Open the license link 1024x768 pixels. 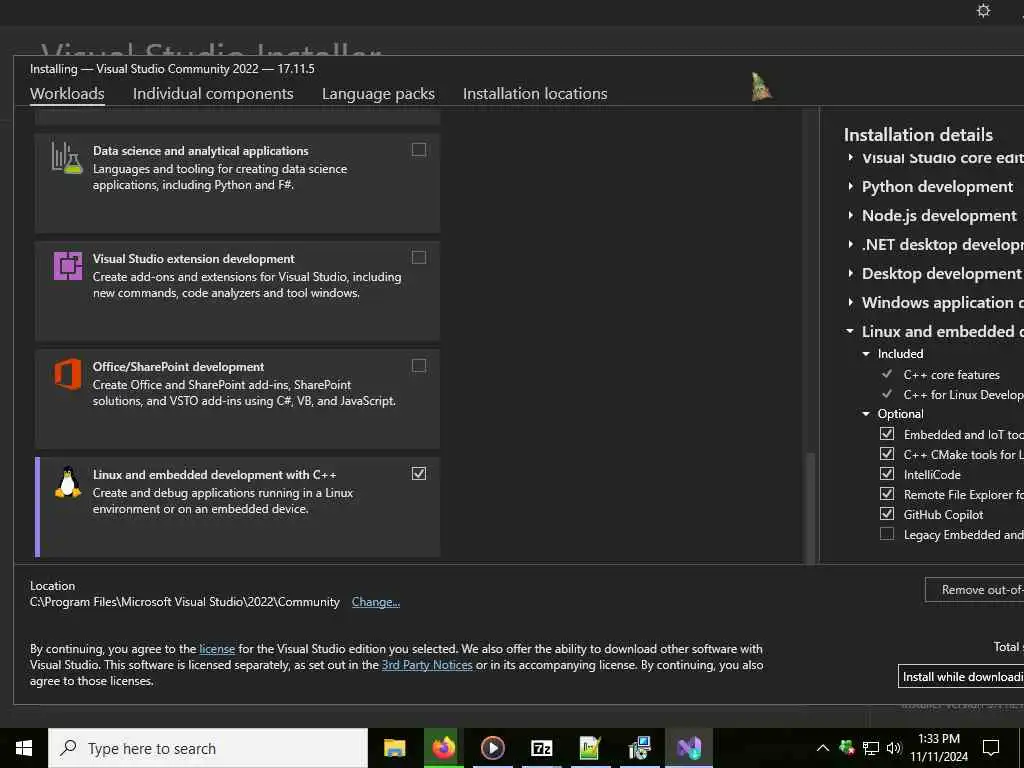pos(217,648)
